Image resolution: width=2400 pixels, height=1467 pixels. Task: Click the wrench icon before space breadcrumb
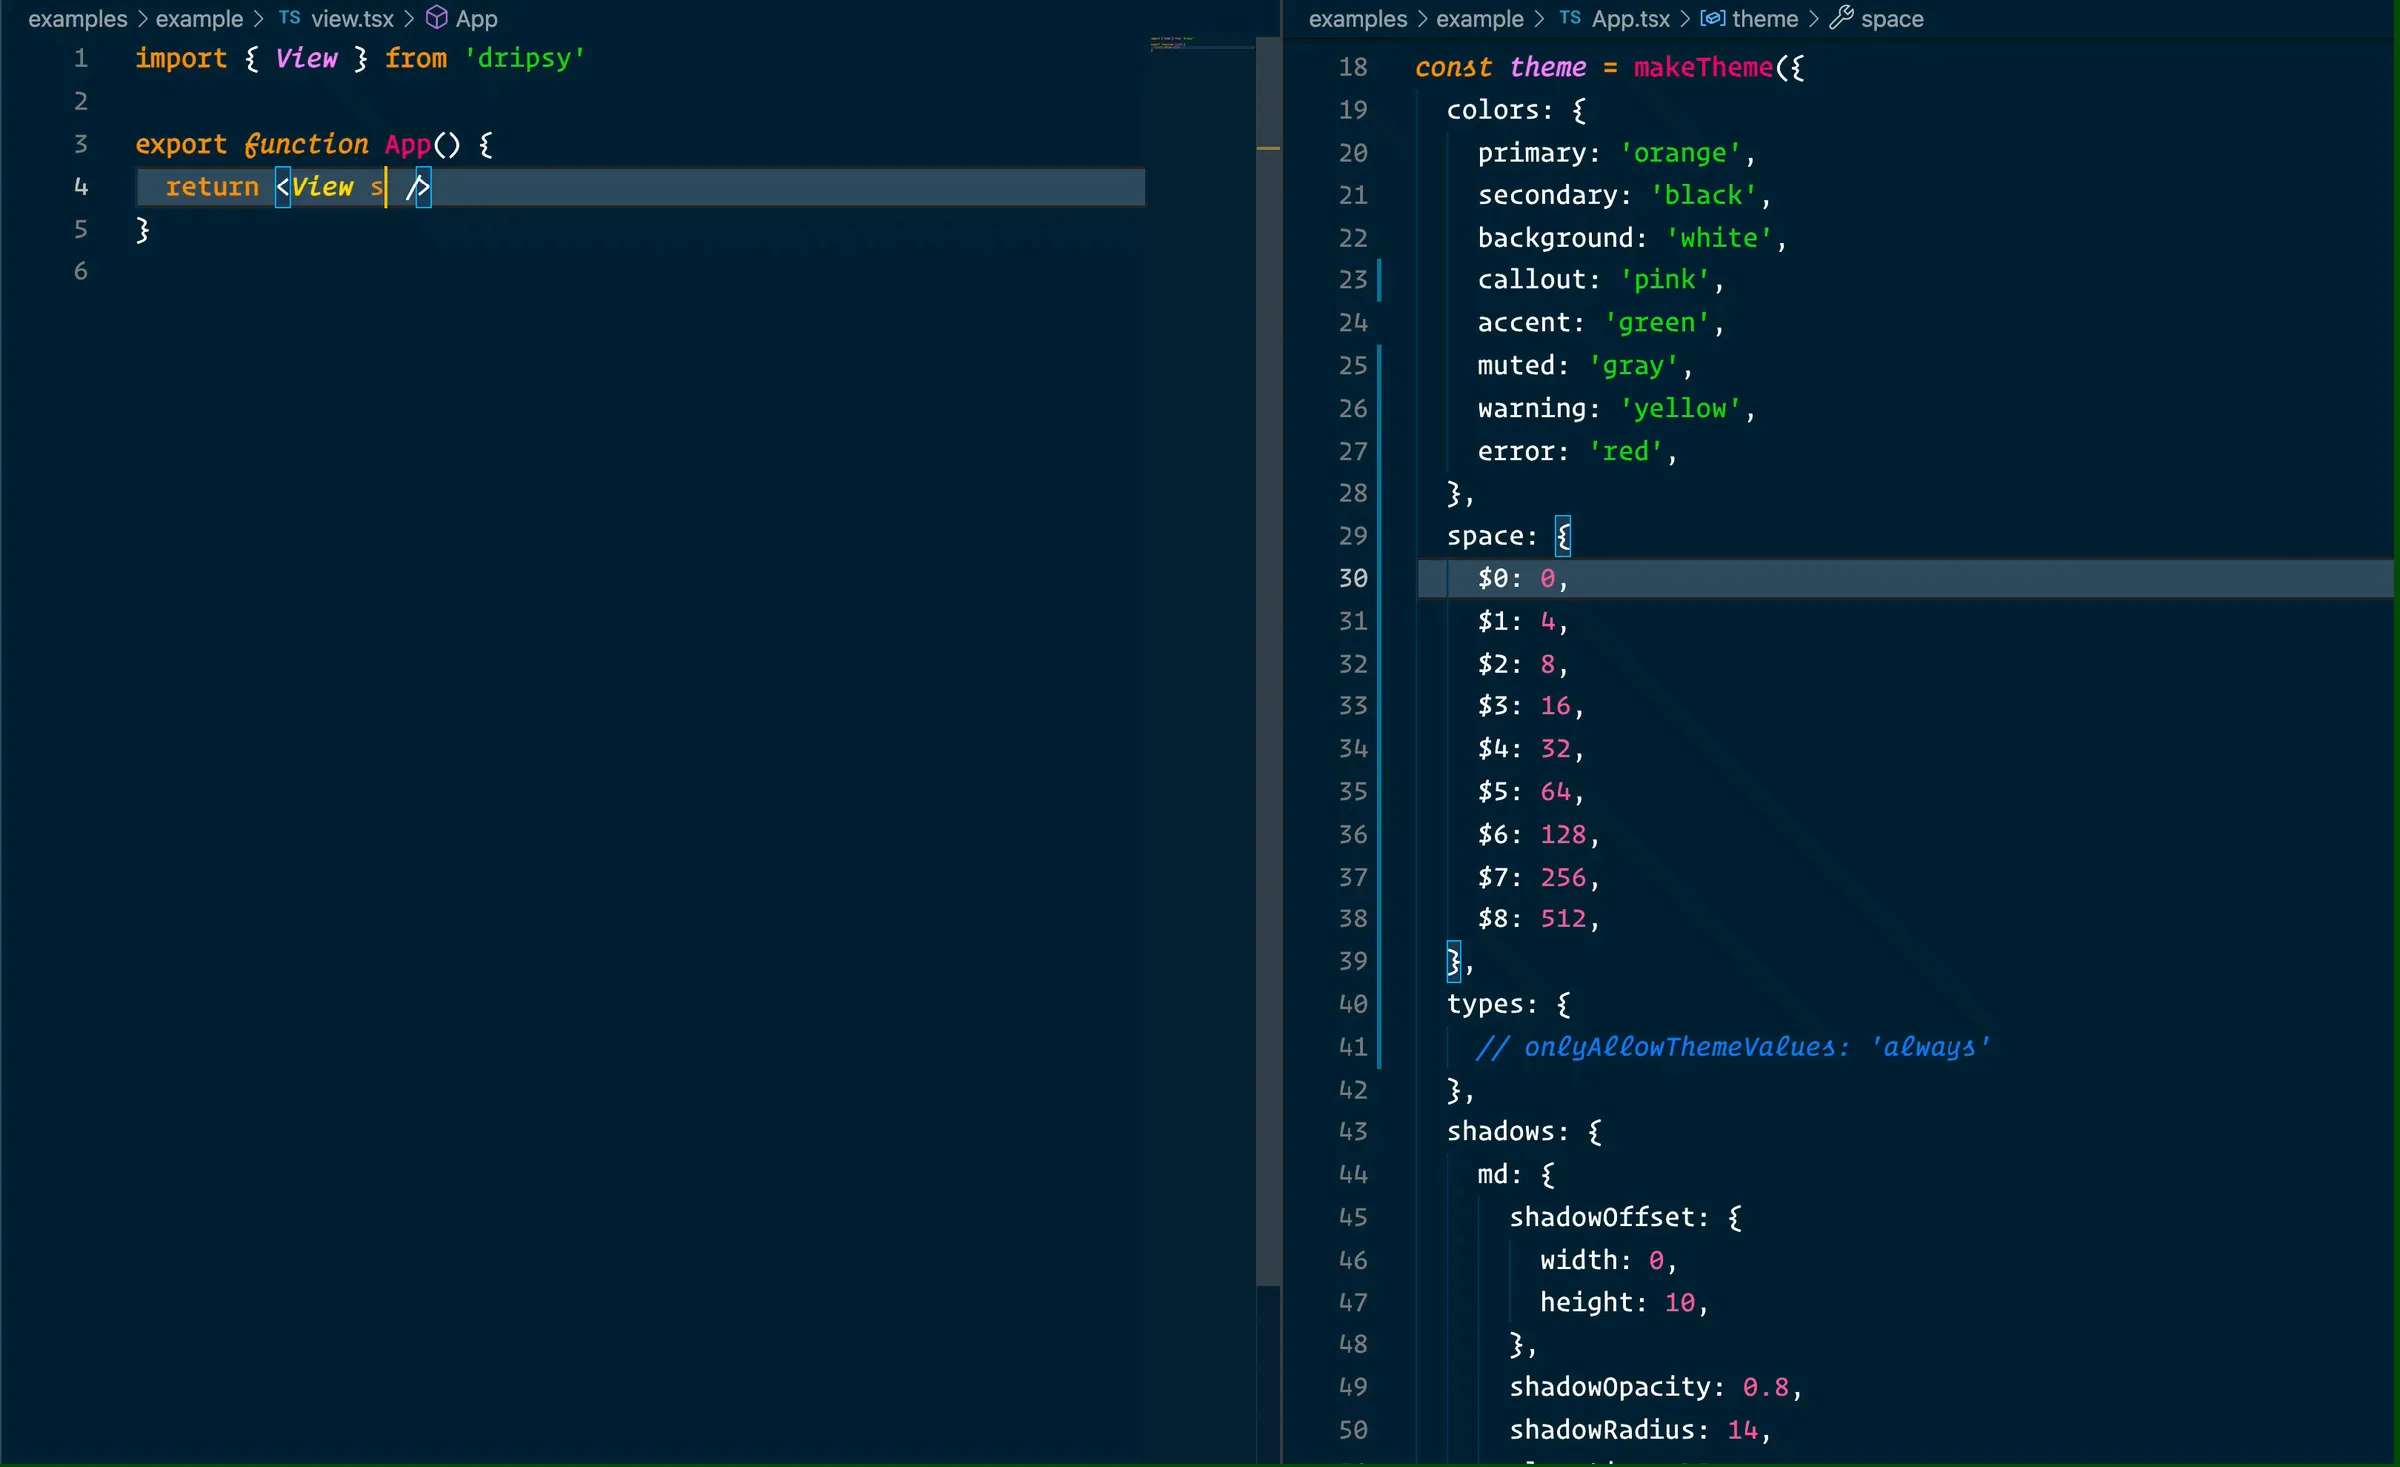(1841, 18)
